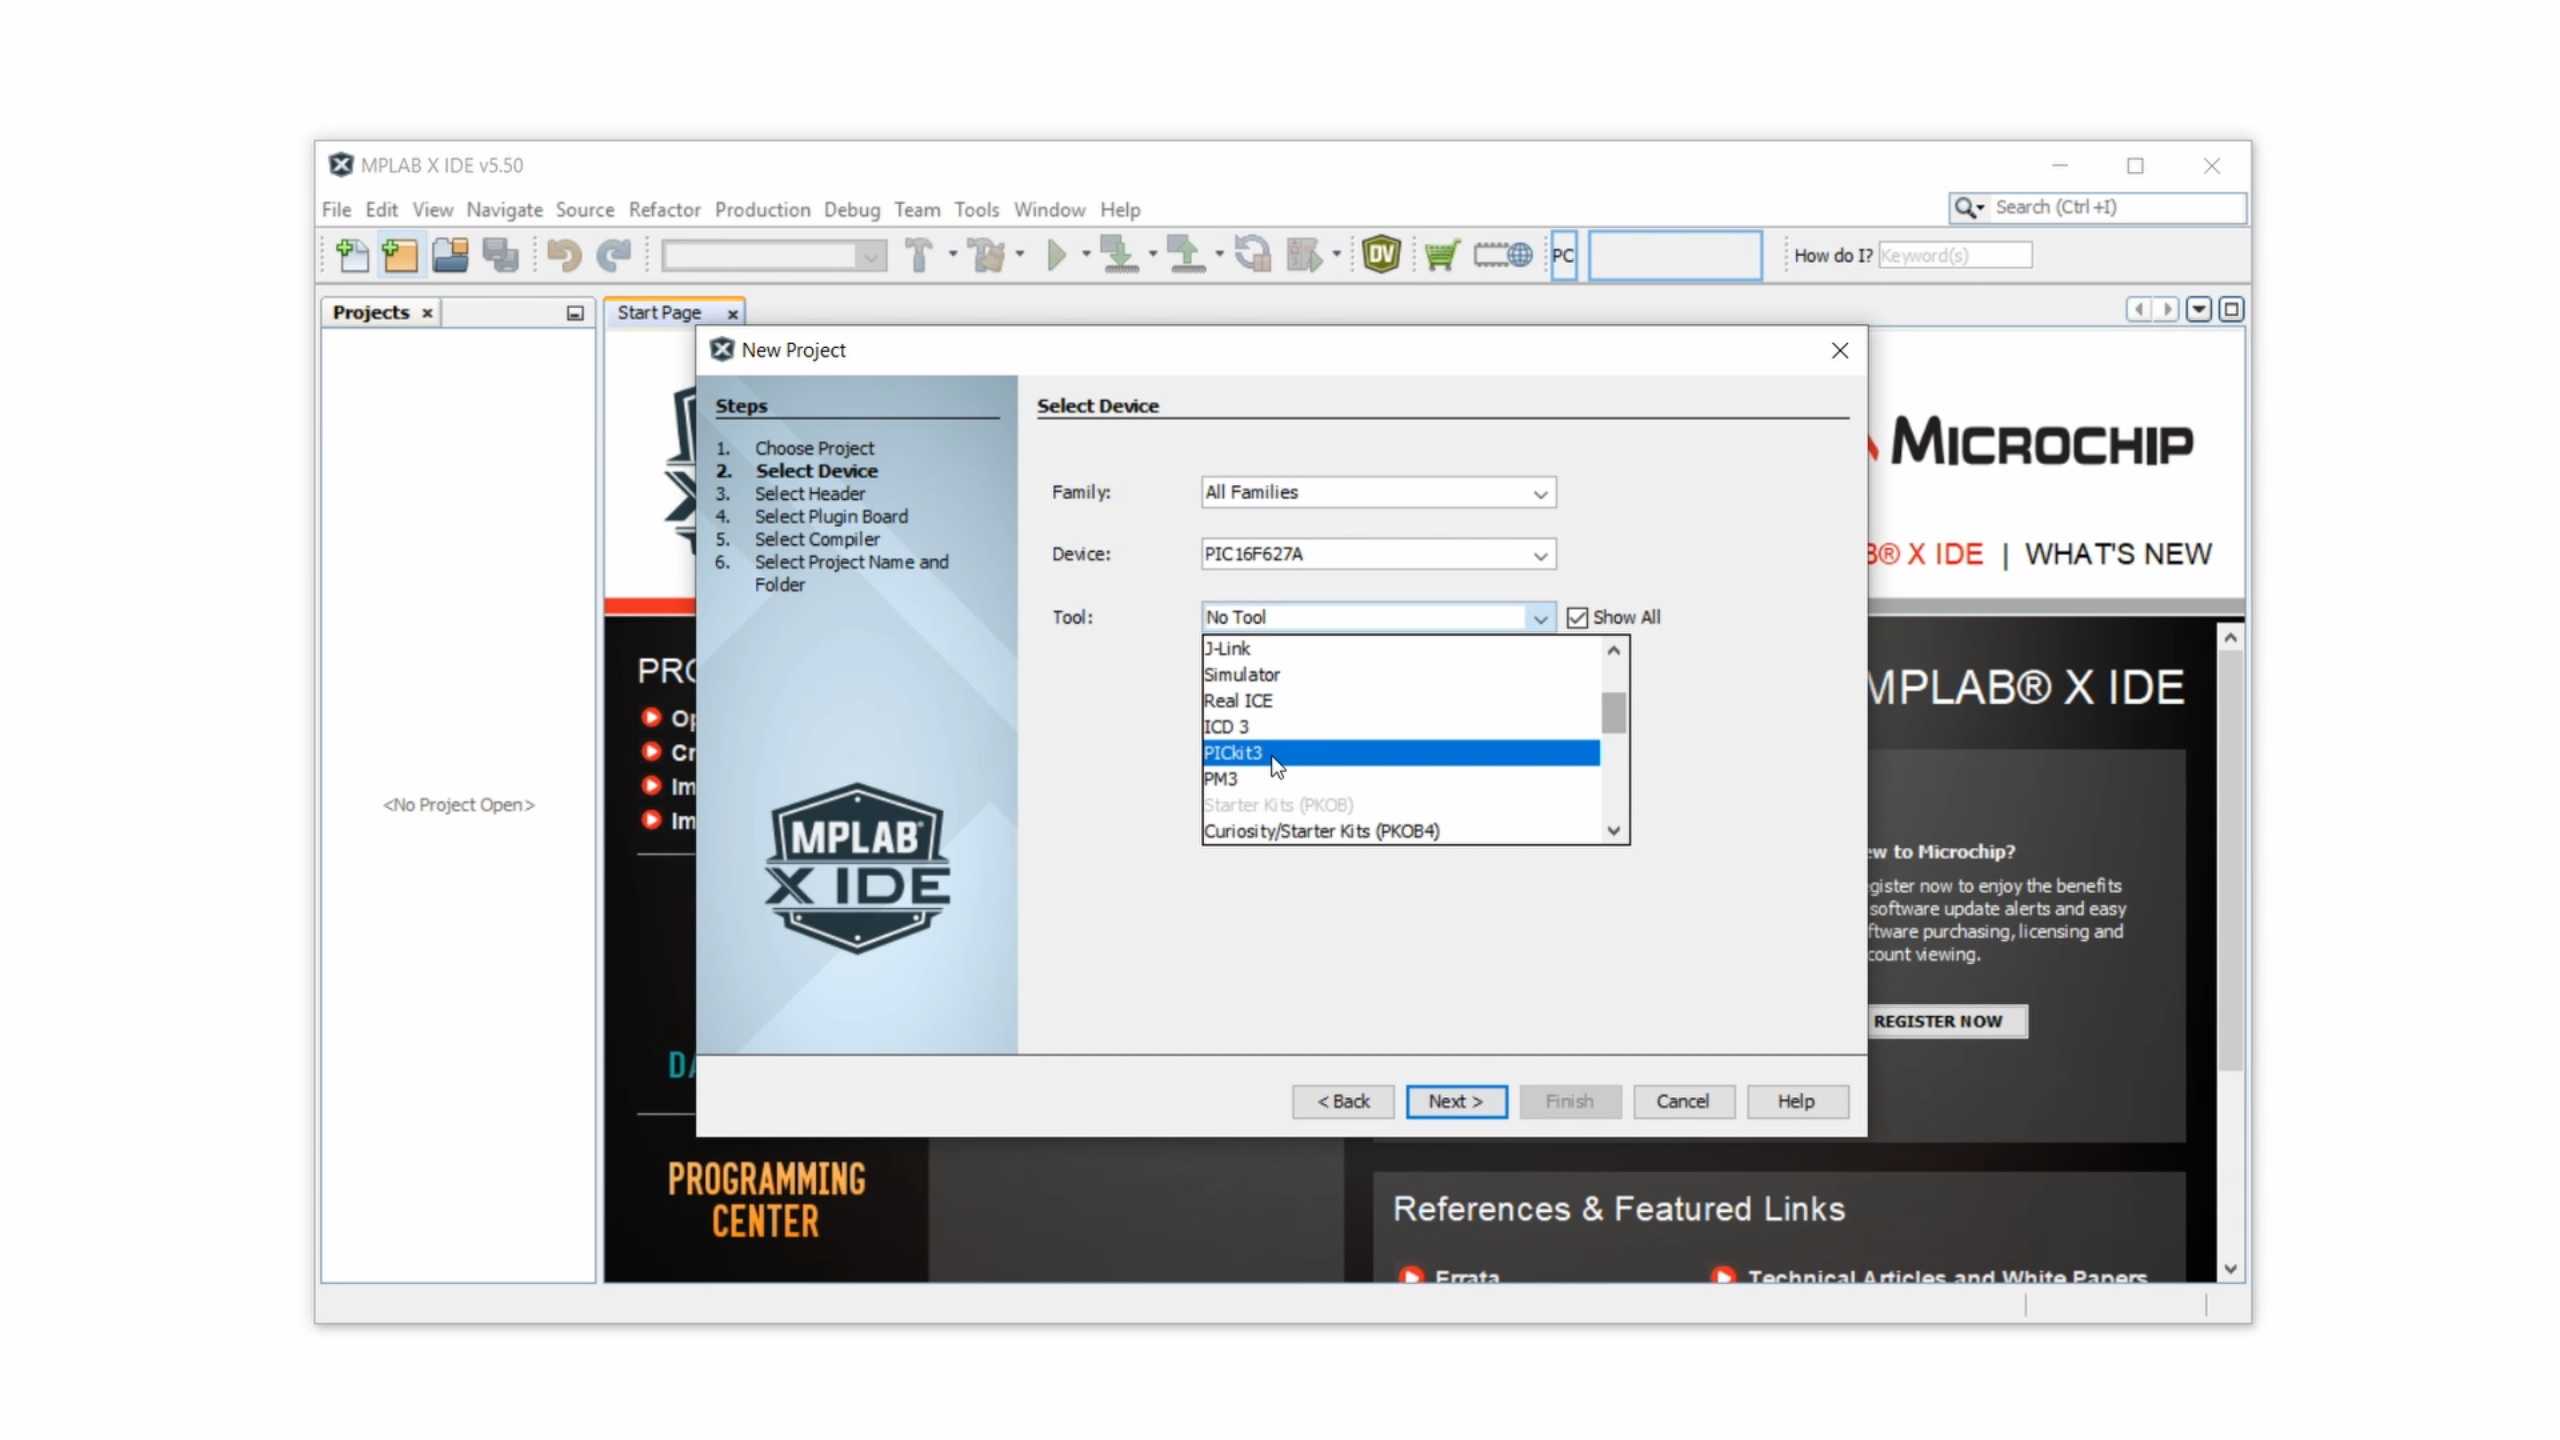Image resolution: width=2560 pixels, height=1440 pixels.
Task: Open the MPLAB Data Visualizer DV icon
Action: tap(1381, 255)
